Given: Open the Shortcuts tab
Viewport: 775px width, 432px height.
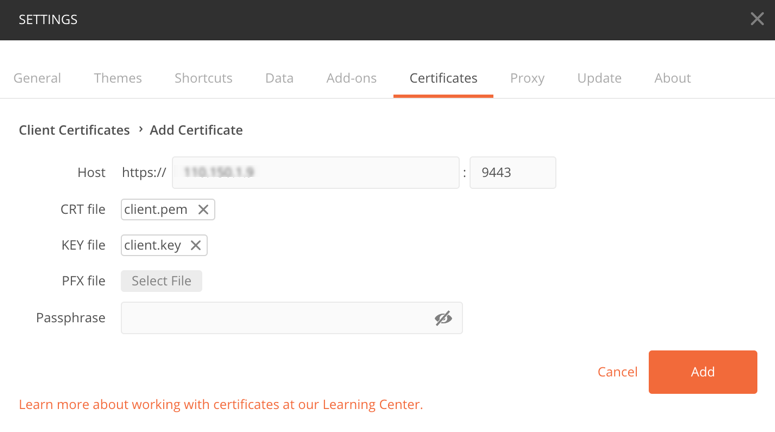Looking at the screenshot, I should click(x=203, y=78).
